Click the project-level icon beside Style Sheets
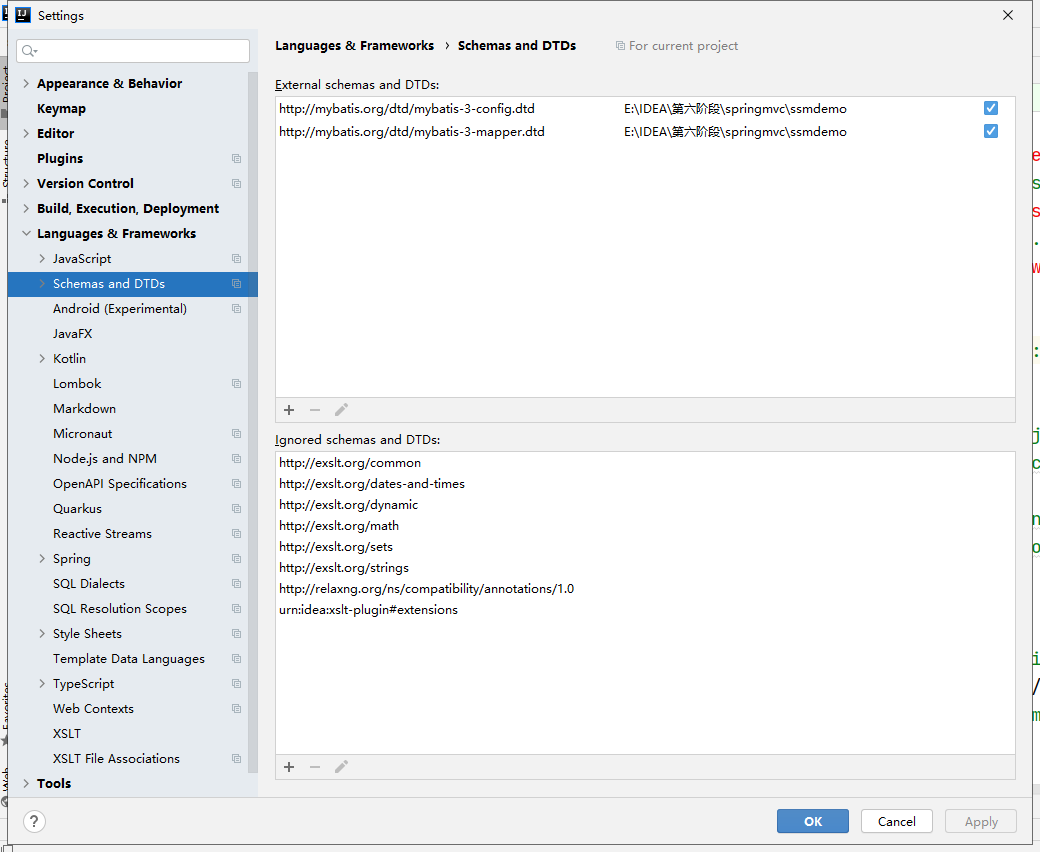1040x852 pixels. tap(236, 634)
